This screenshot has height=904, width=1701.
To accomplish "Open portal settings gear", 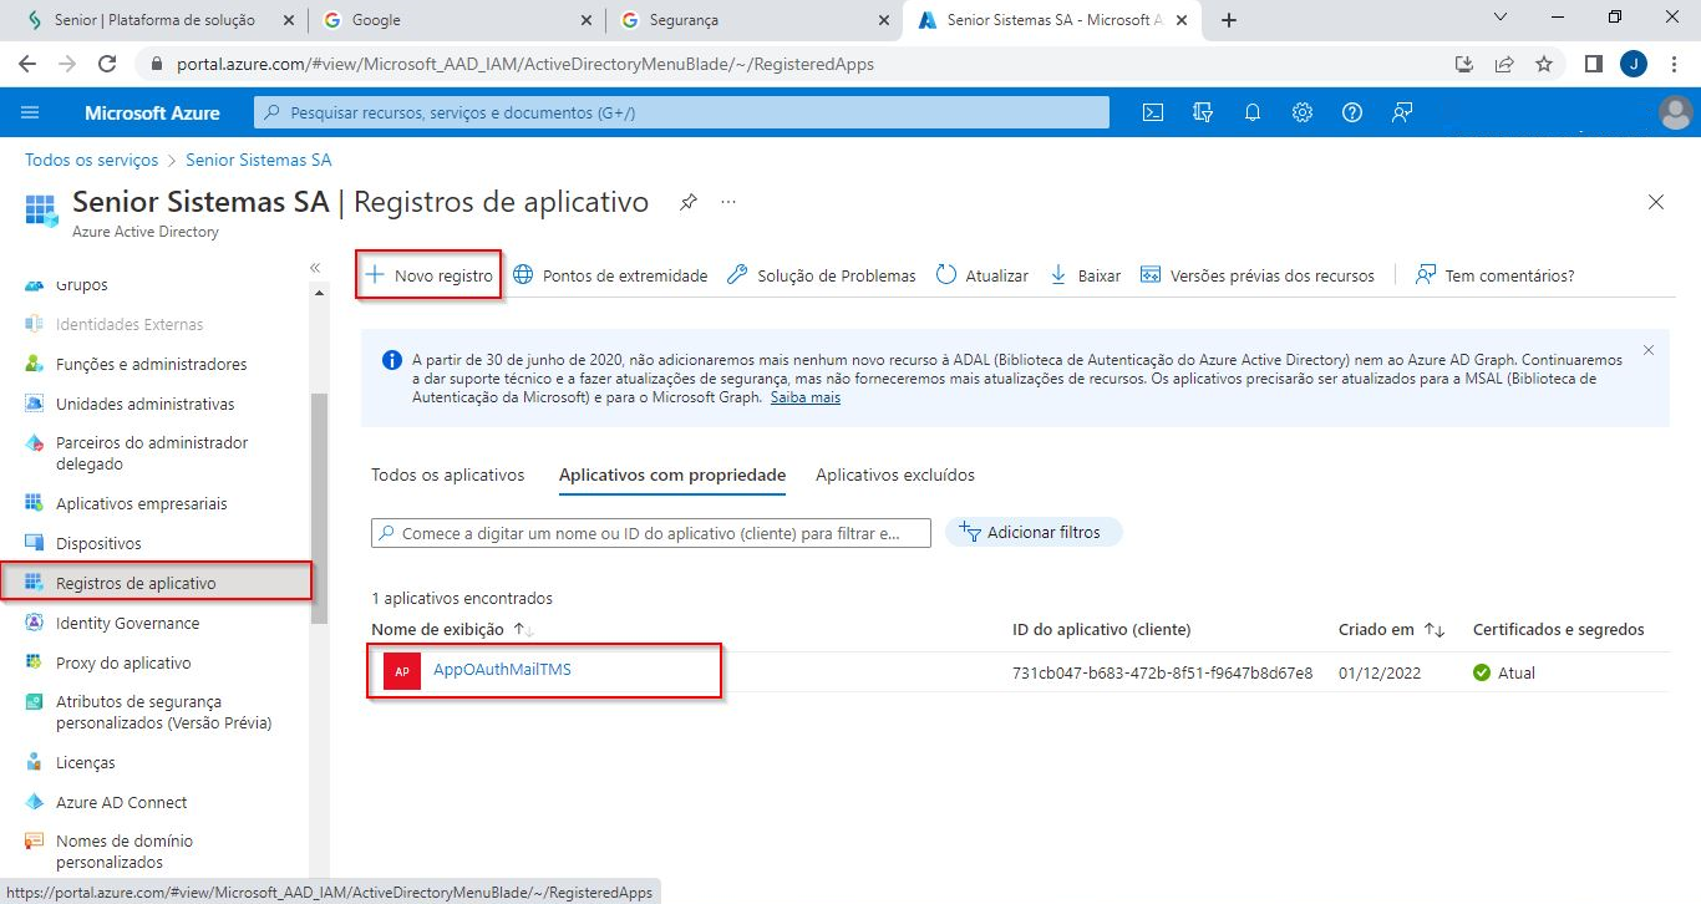I will (1302, 112).
